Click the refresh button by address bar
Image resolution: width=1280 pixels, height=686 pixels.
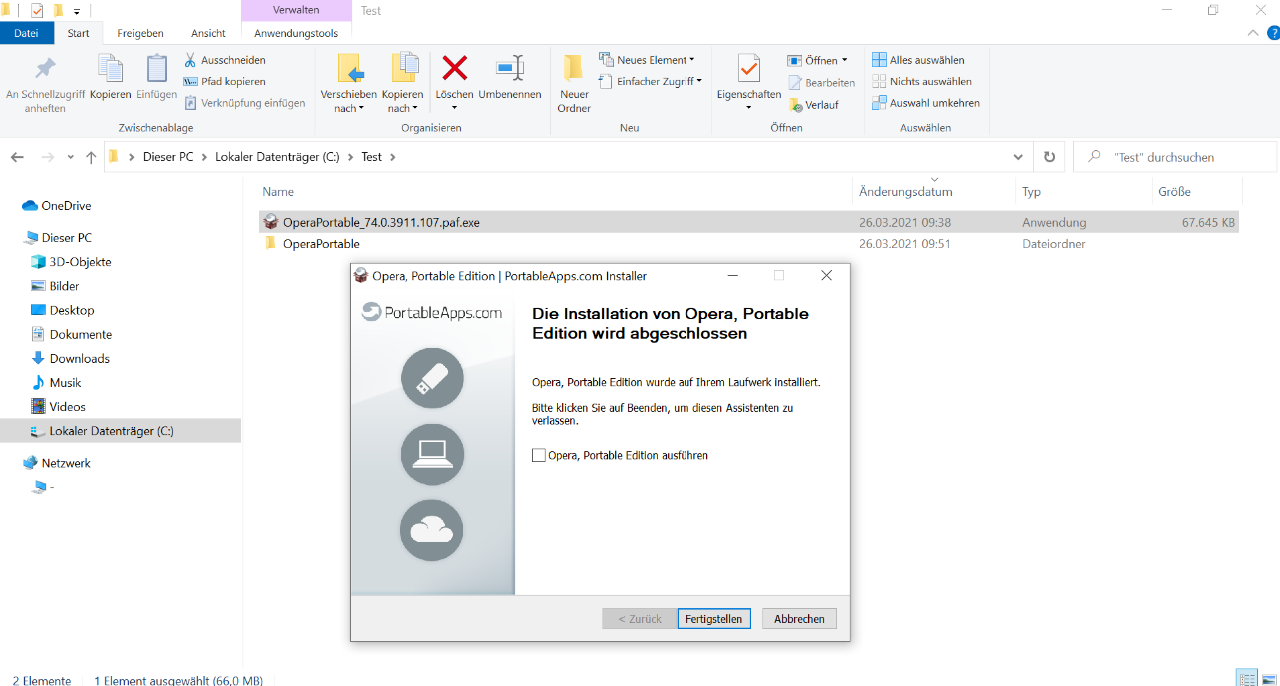[x=1049, y=157]
